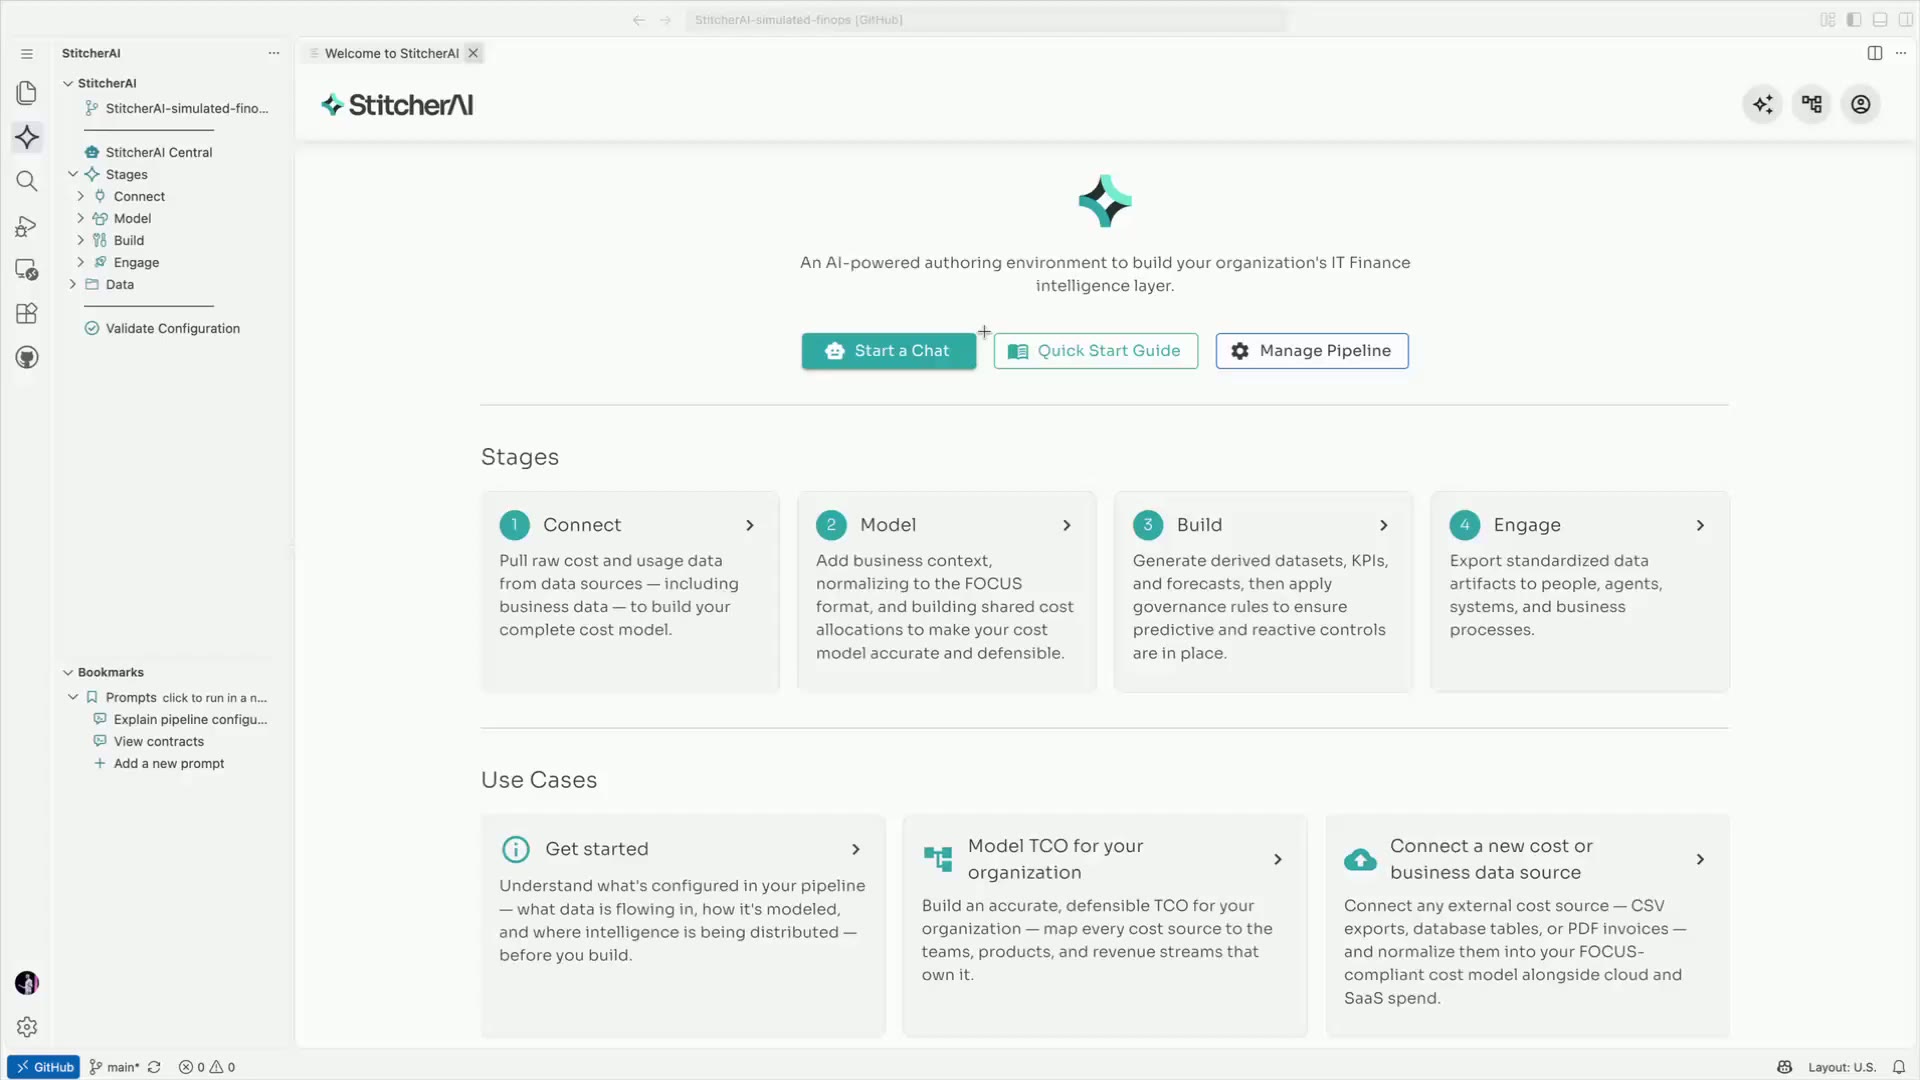Run the Explain pipeline configu... prompt
The height and width of the screenshot is (1080, 1920).
[180, 719]
